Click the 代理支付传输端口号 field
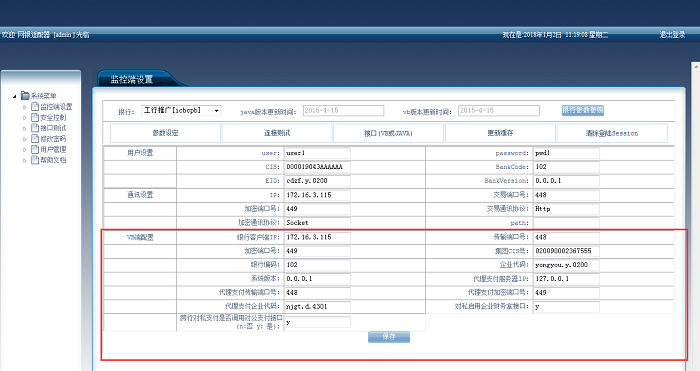Image resolution: width=700 pixels, height=371 pixels. (317, 293)
